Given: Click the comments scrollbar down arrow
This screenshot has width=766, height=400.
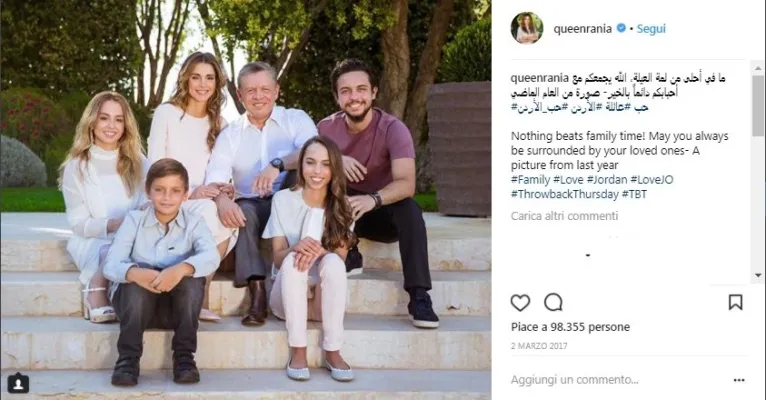Looking at the screenshot, I should click(x=758, y=275).
